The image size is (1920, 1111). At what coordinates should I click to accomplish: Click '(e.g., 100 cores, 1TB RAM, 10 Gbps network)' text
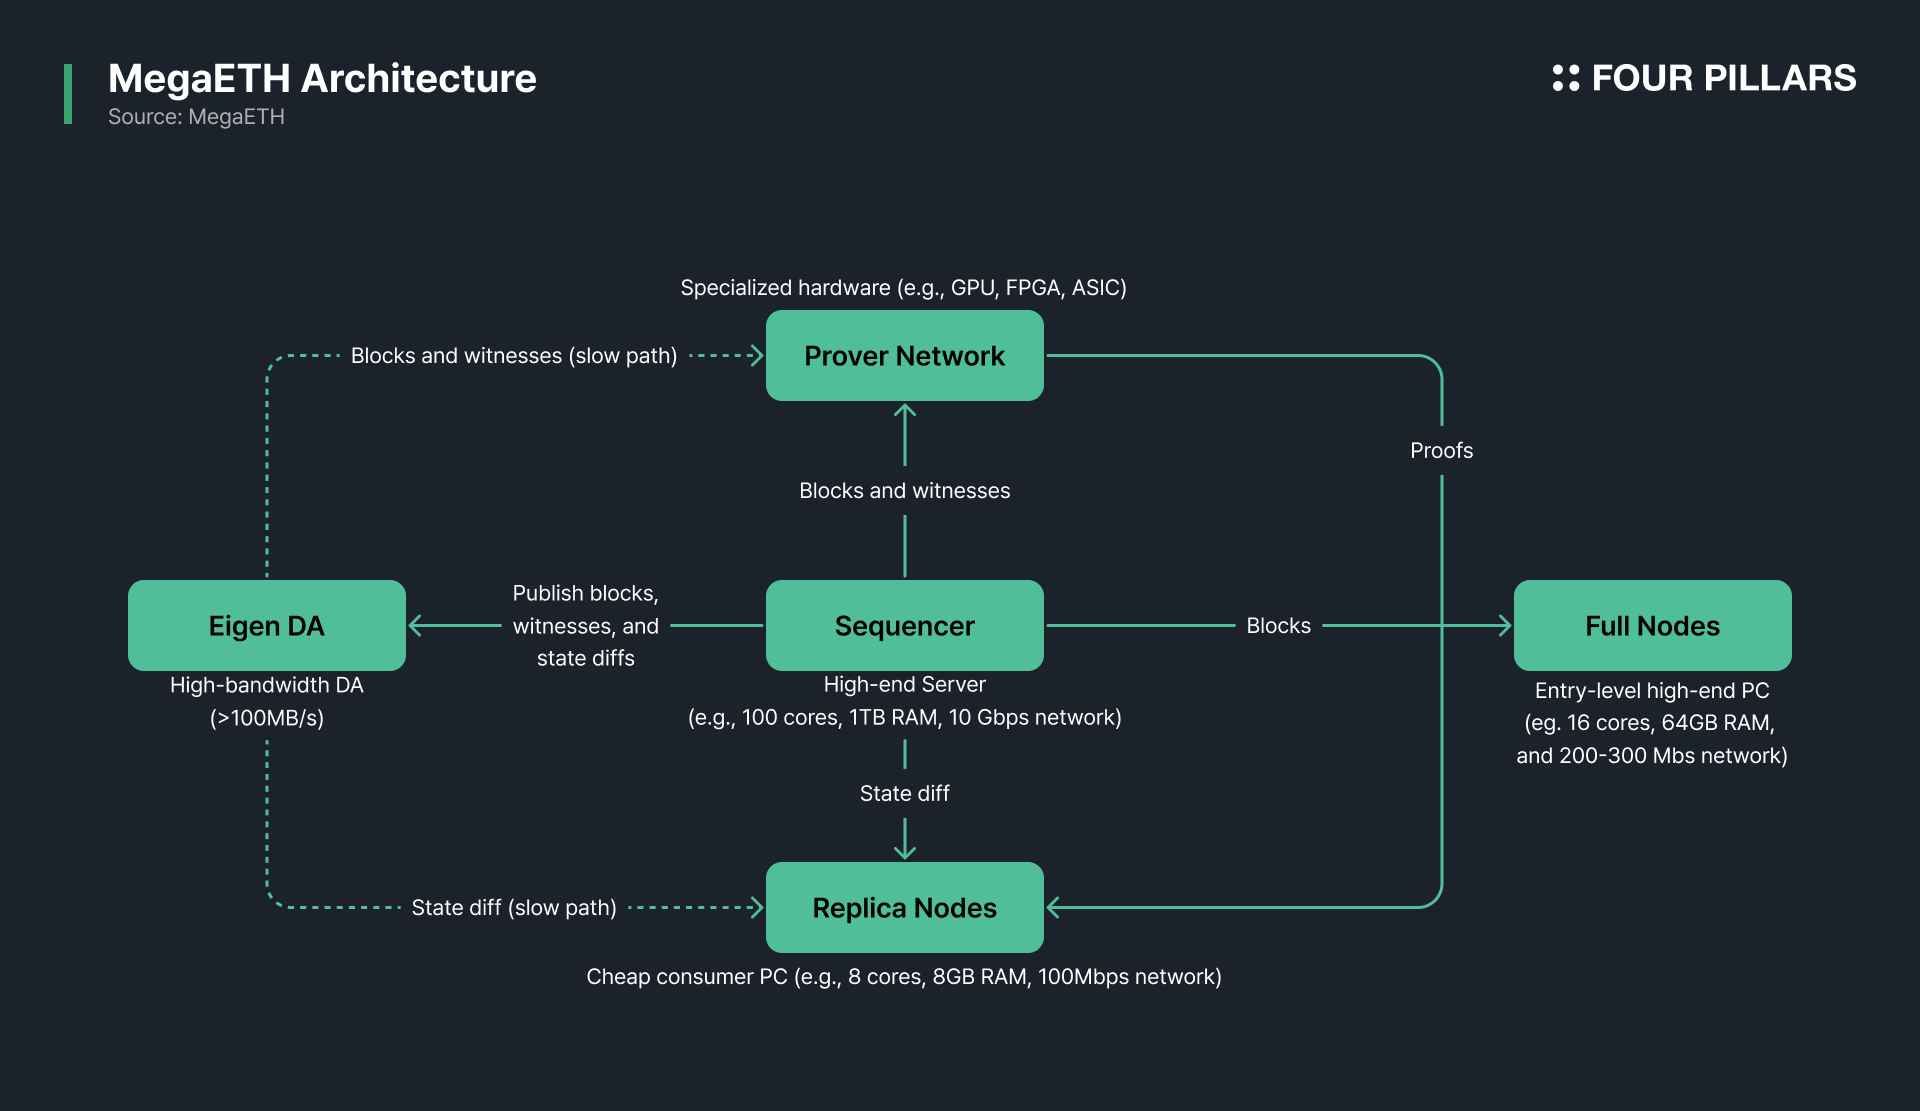coord(905,718)
